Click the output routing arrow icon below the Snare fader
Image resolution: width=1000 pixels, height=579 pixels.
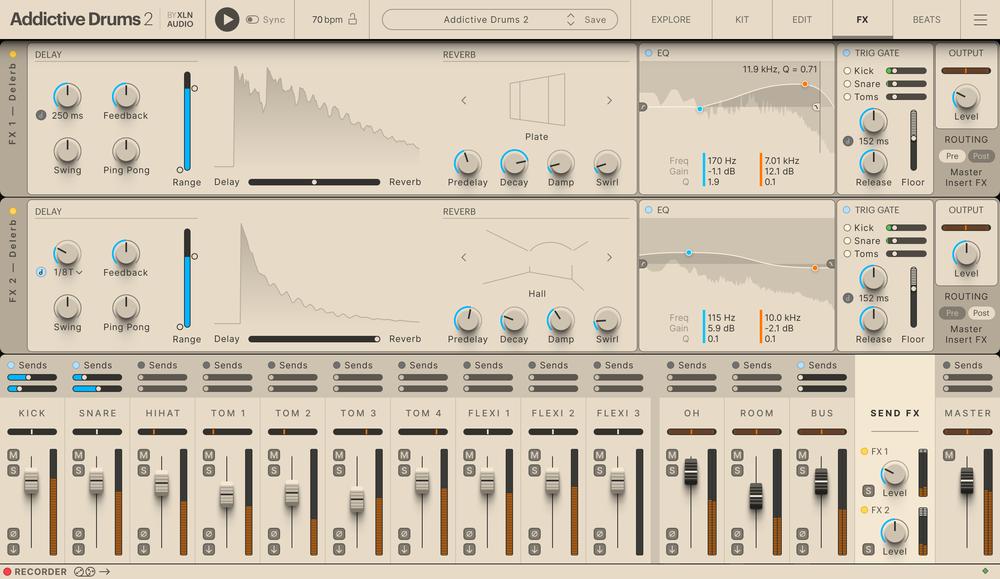point(78,547)
